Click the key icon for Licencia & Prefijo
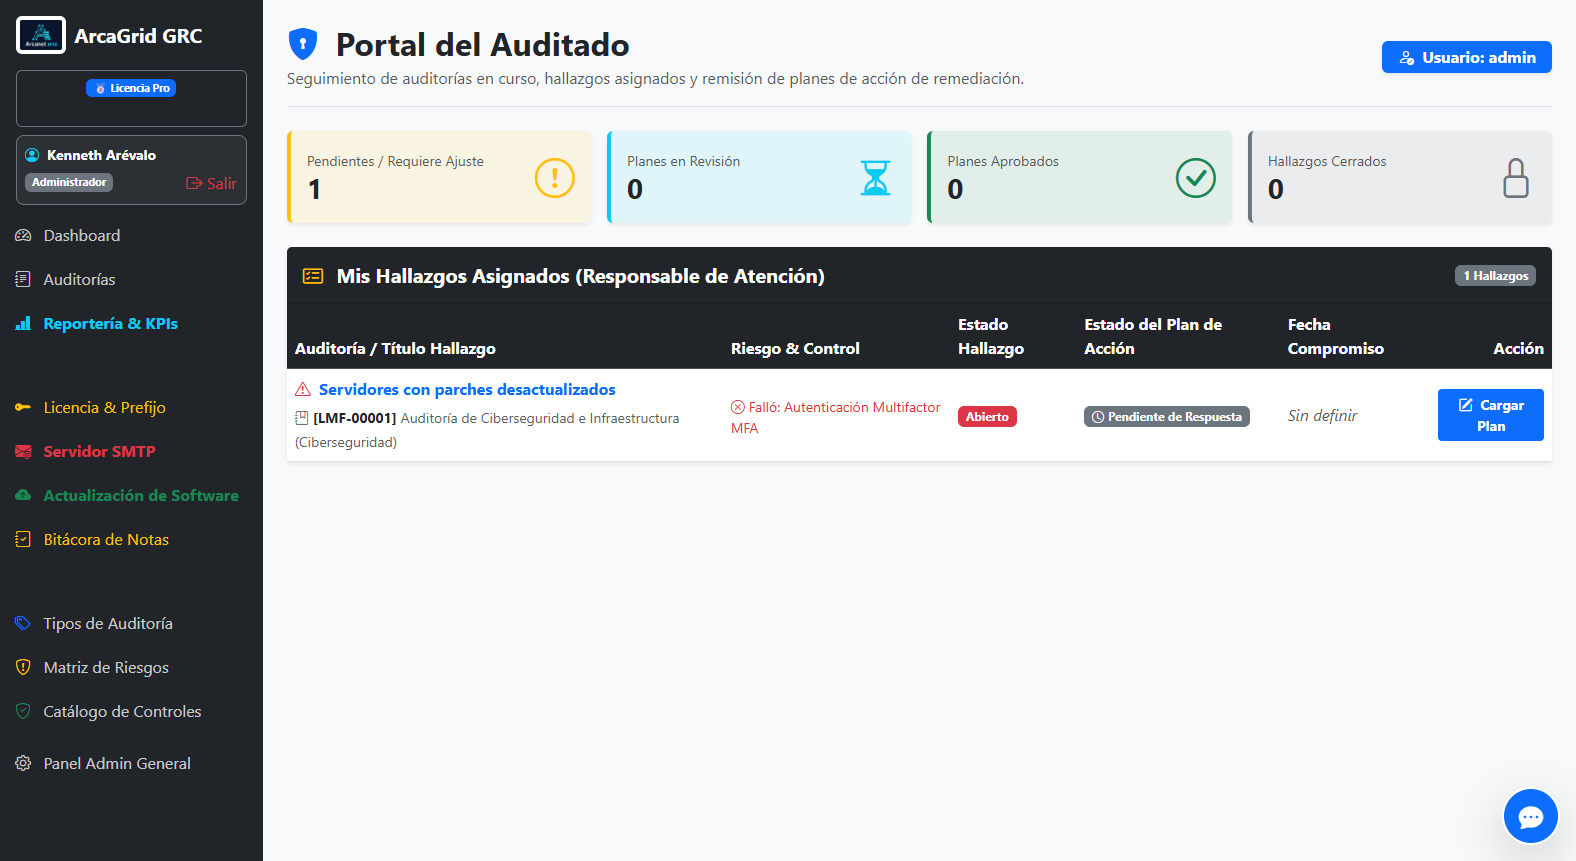 pos(23,407)
